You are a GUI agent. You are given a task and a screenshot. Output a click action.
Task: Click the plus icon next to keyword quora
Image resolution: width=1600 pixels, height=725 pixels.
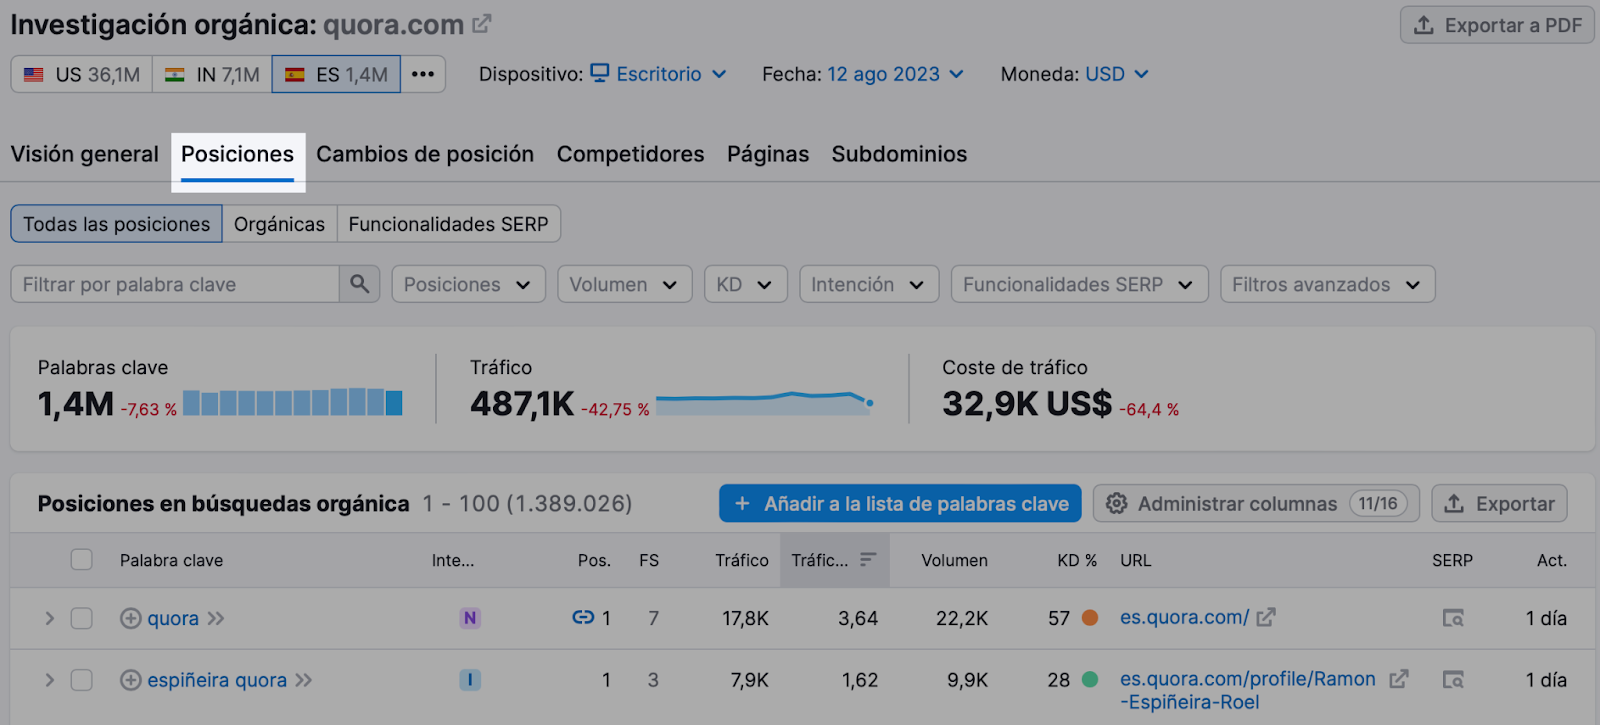point(130,618)
